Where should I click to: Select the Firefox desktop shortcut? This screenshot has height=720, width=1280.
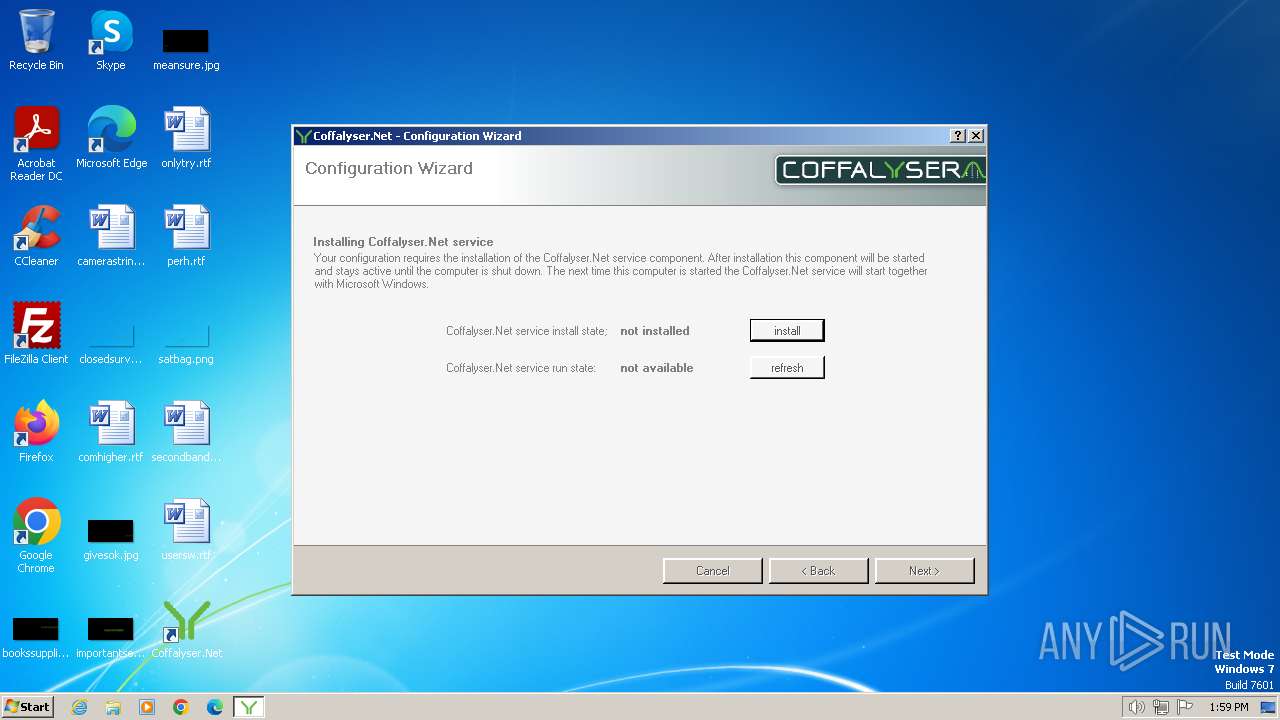pos(36,432)
